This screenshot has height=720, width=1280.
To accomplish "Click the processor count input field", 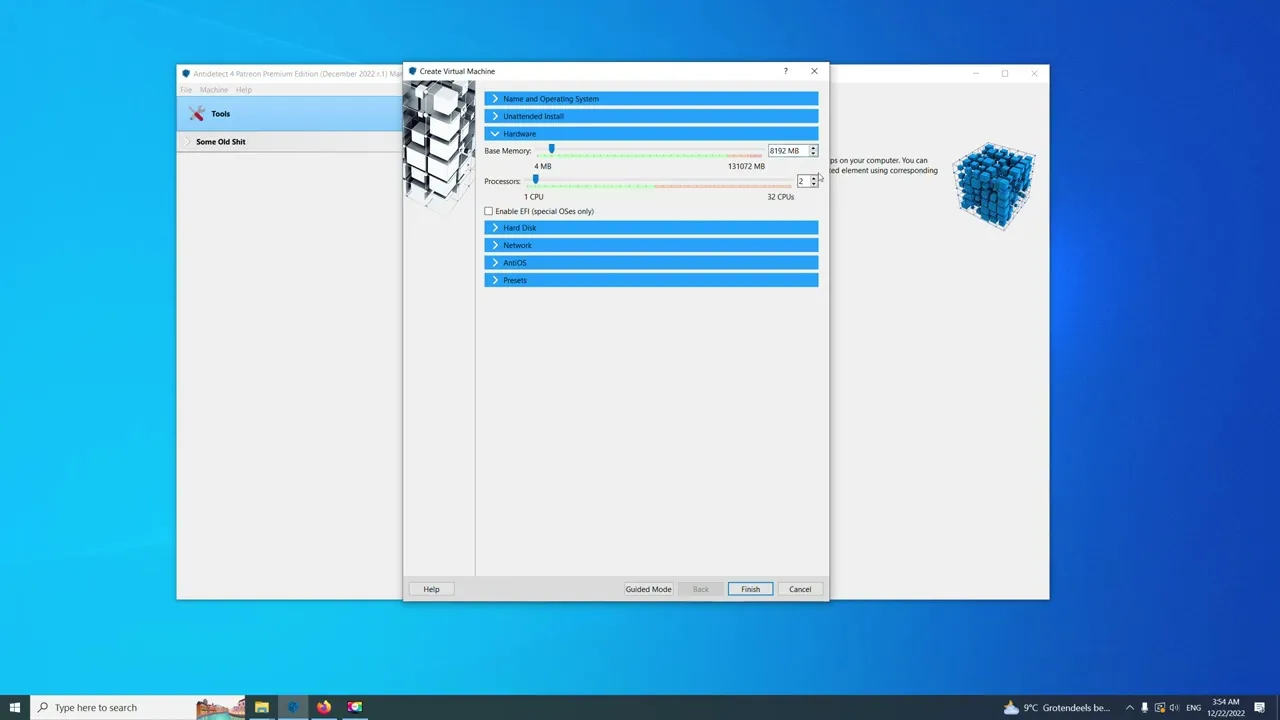I will (803, 181).
